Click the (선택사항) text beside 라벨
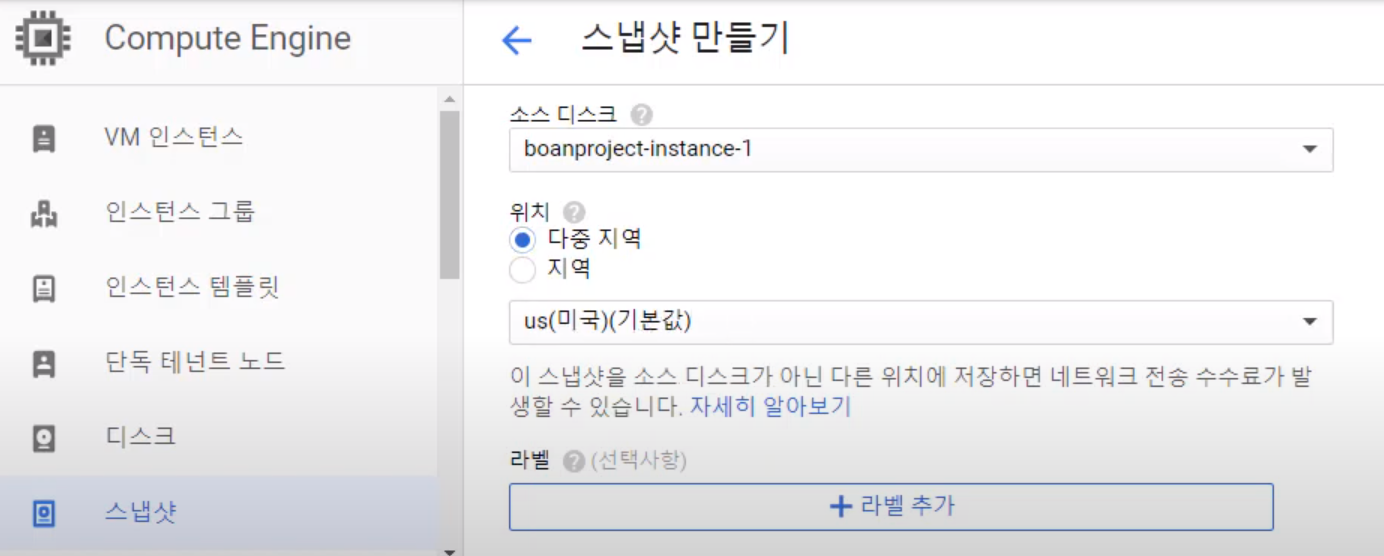Screen dimensions: 1384x556 [x=639, y=461]
